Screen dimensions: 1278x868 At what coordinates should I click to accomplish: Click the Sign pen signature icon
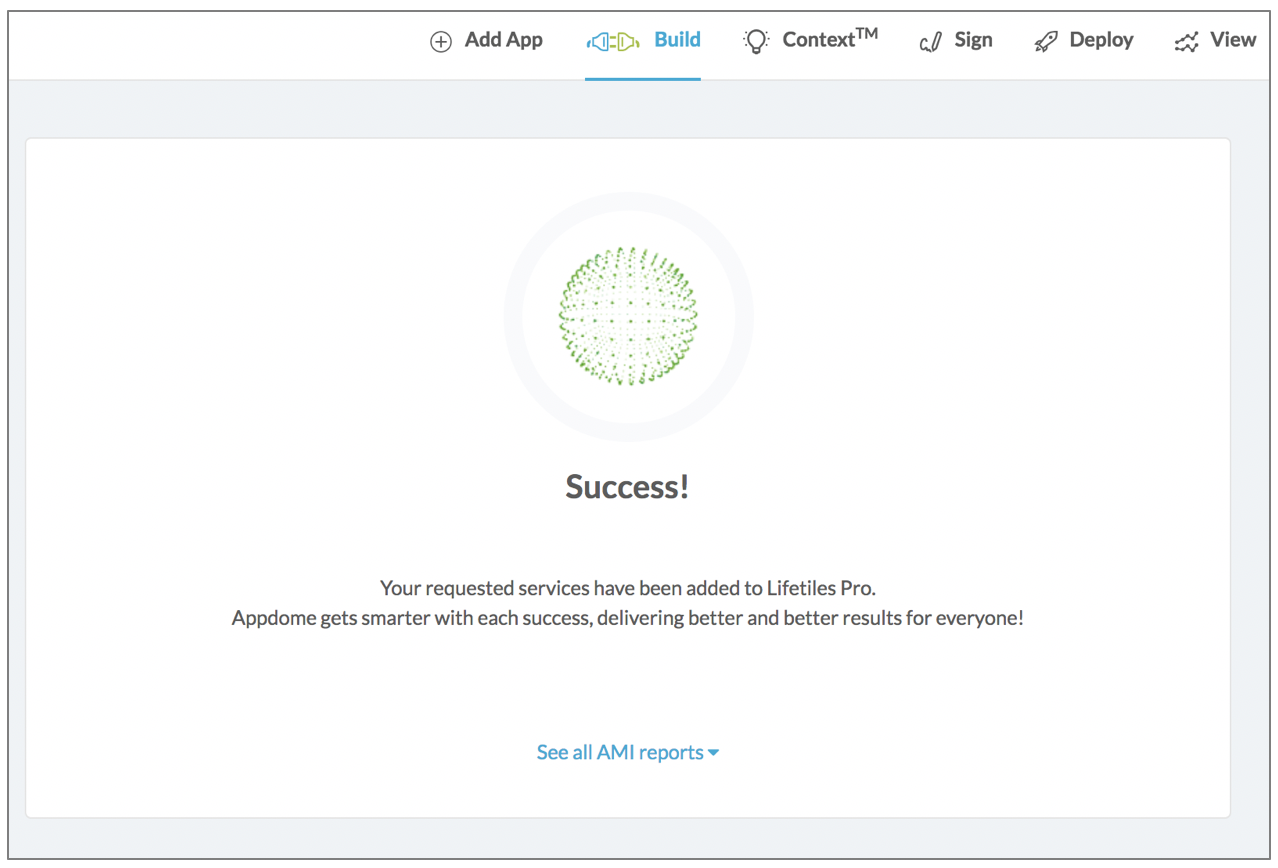pyautogui.click(x=931, y=42)
